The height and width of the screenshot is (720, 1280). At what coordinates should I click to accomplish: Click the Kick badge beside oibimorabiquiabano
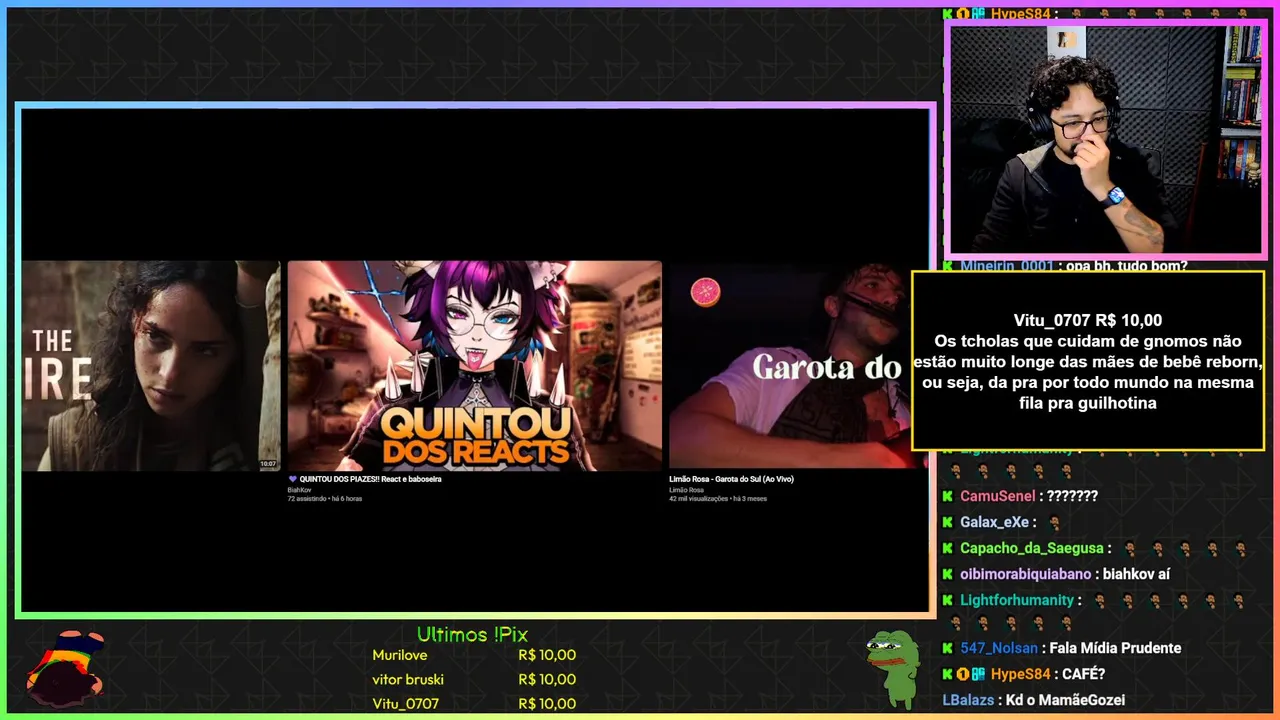[x=948, y=574]
